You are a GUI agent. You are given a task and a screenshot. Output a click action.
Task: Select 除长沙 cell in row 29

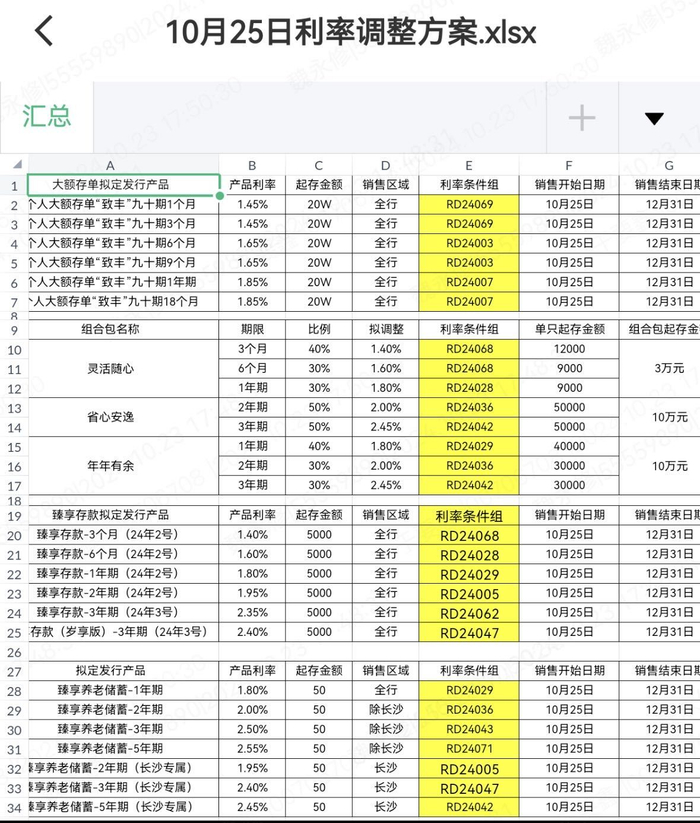386,709
